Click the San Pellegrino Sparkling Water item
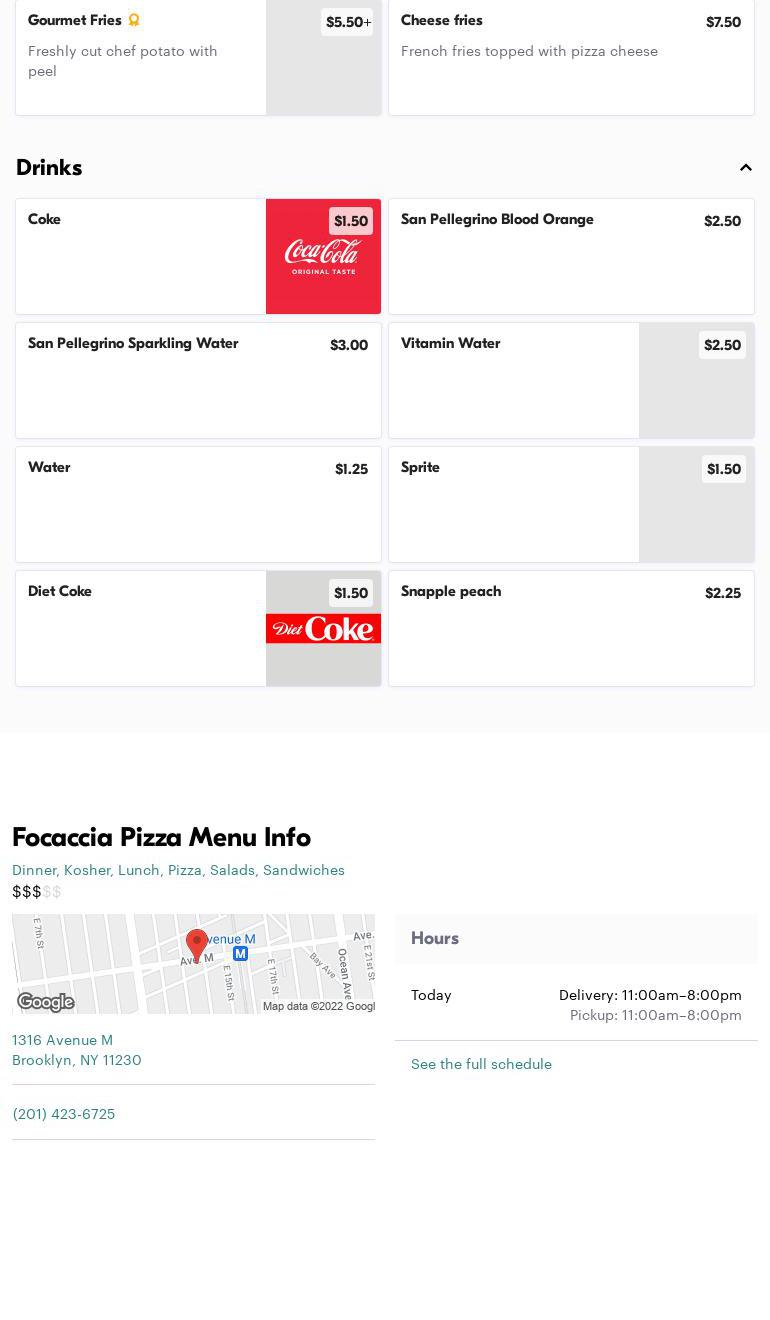The width and height of the screenshot is (770, 1320). pos(198,380)
